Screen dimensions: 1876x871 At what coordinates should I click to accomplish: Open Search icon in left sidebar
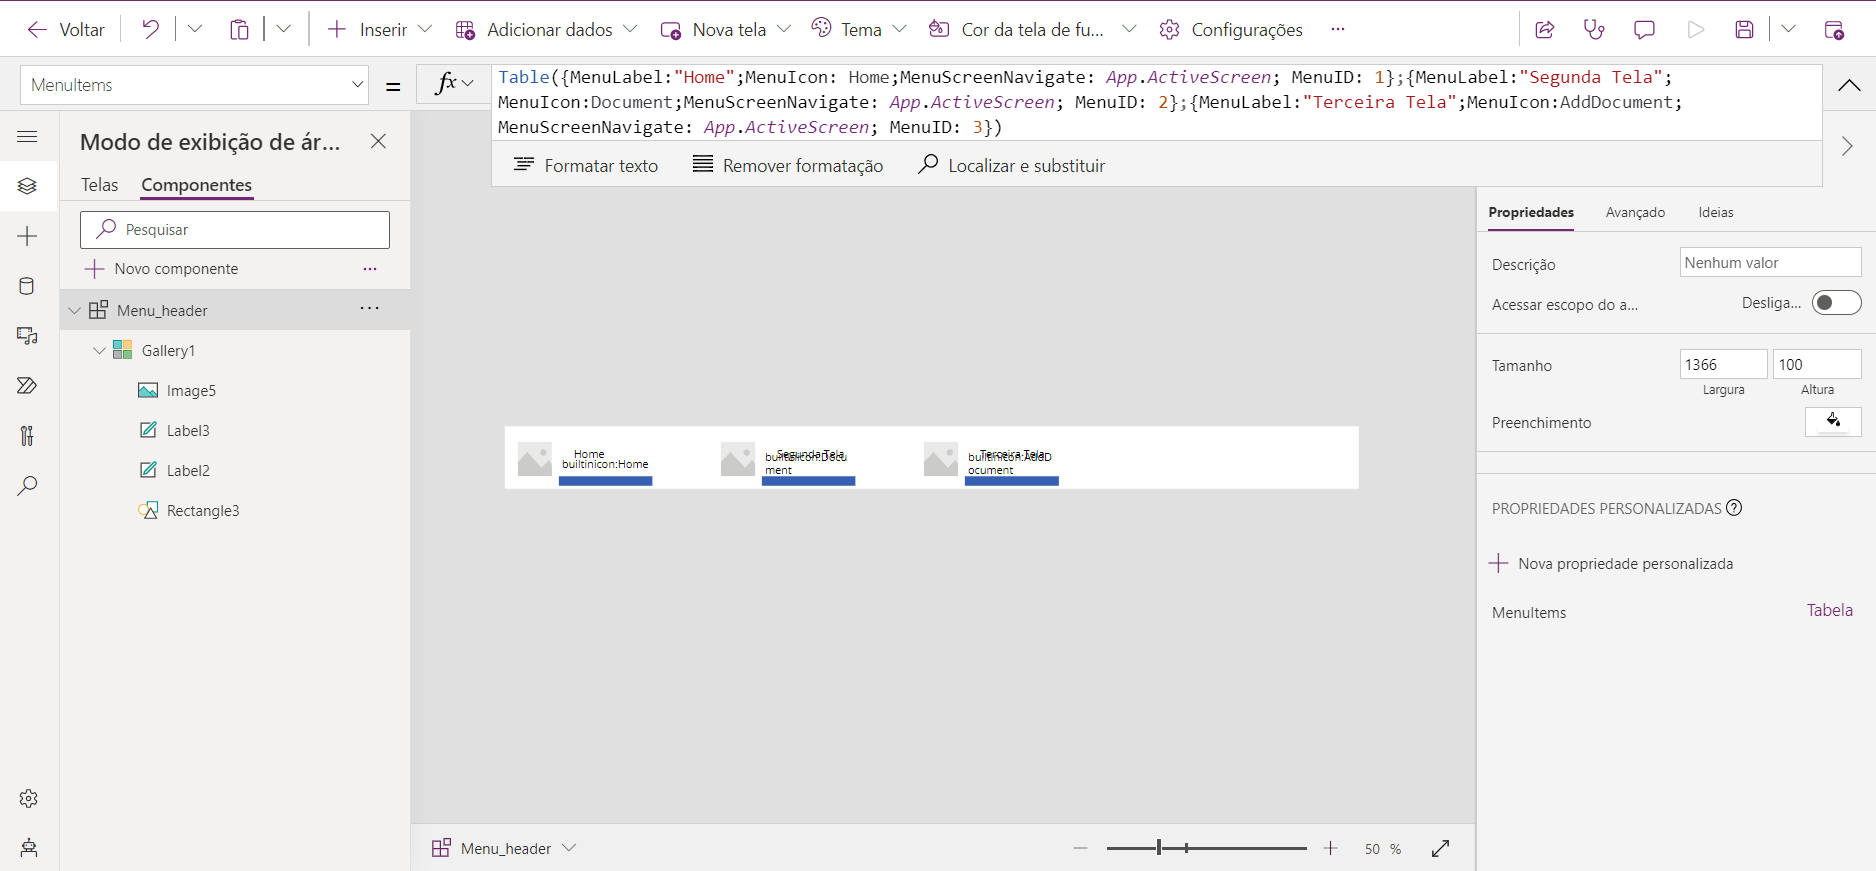pyautogui.click(x=27, y=486)
